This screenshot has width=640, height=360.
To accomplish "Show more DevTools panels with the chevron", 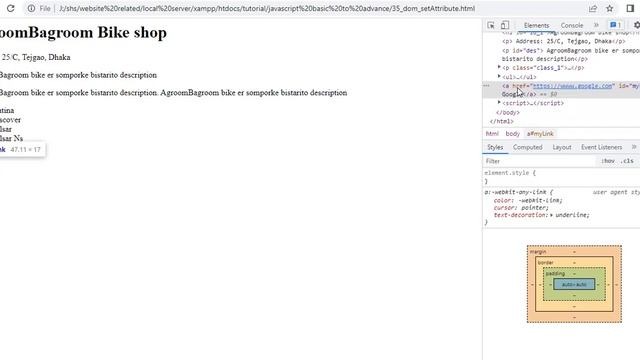I will 596,25.
